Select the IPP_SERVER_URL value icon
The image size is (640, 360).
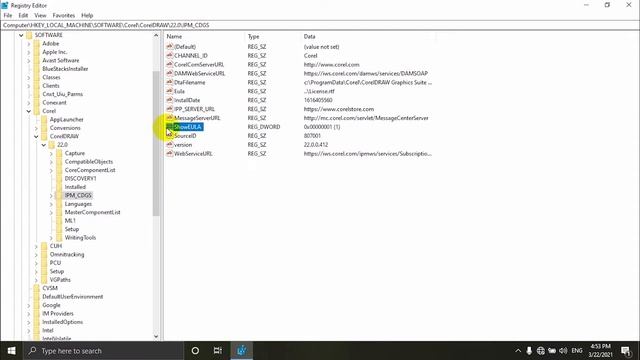169,109
